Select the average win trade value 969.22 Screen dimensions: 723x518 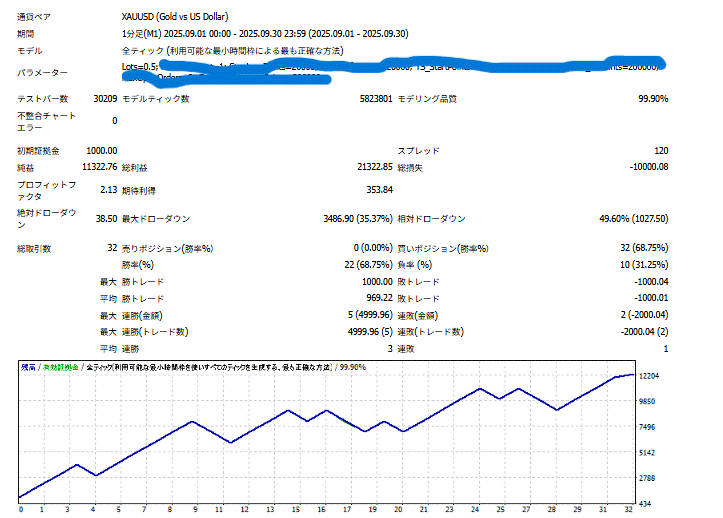[379, 298]
